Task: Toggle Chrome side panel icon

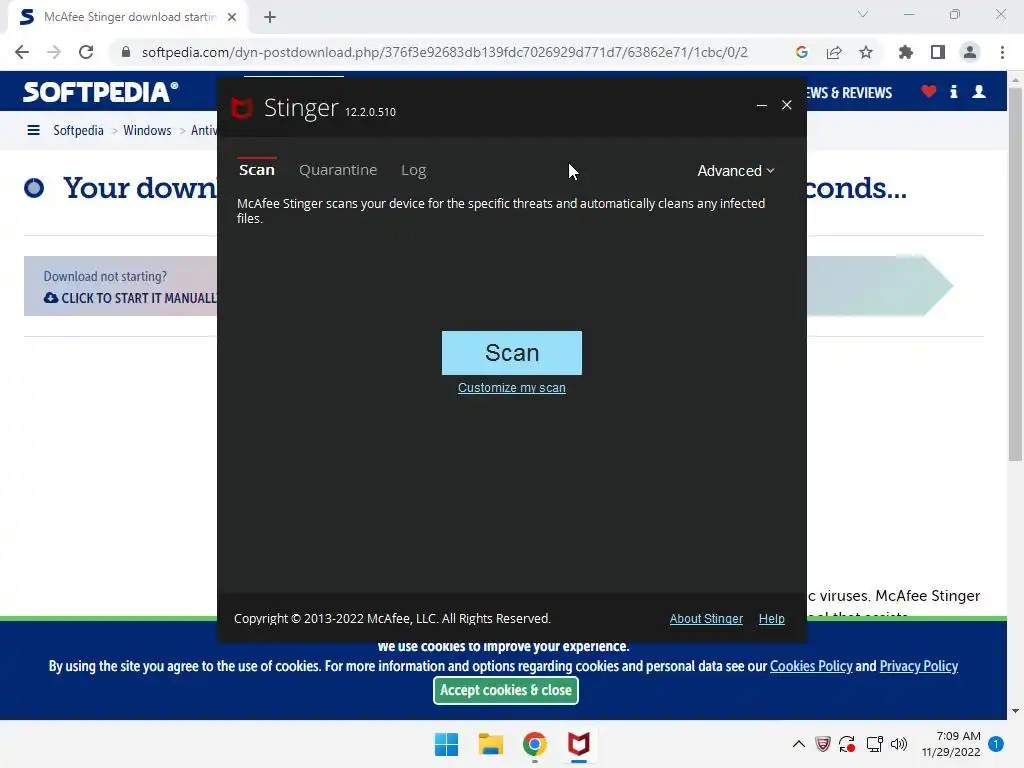Action: [x=938, y=52]
